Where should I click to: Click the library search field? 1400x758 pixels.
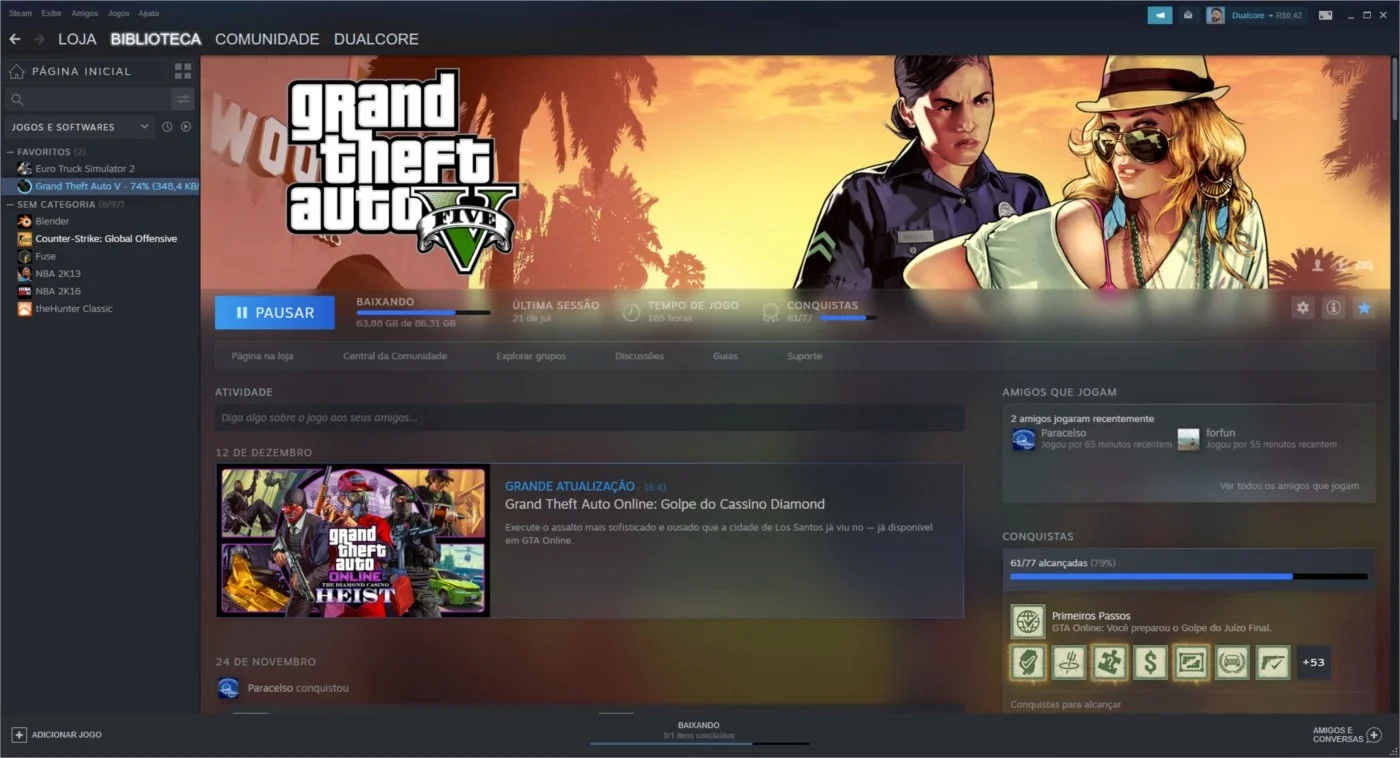(88, 99)
